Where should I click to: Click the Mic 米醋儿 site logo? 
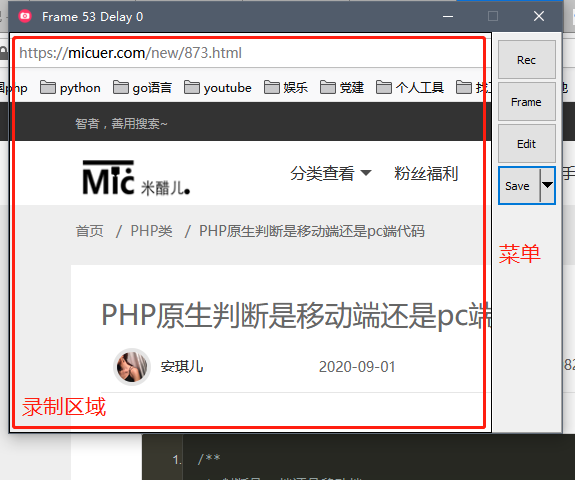point(136,178)
